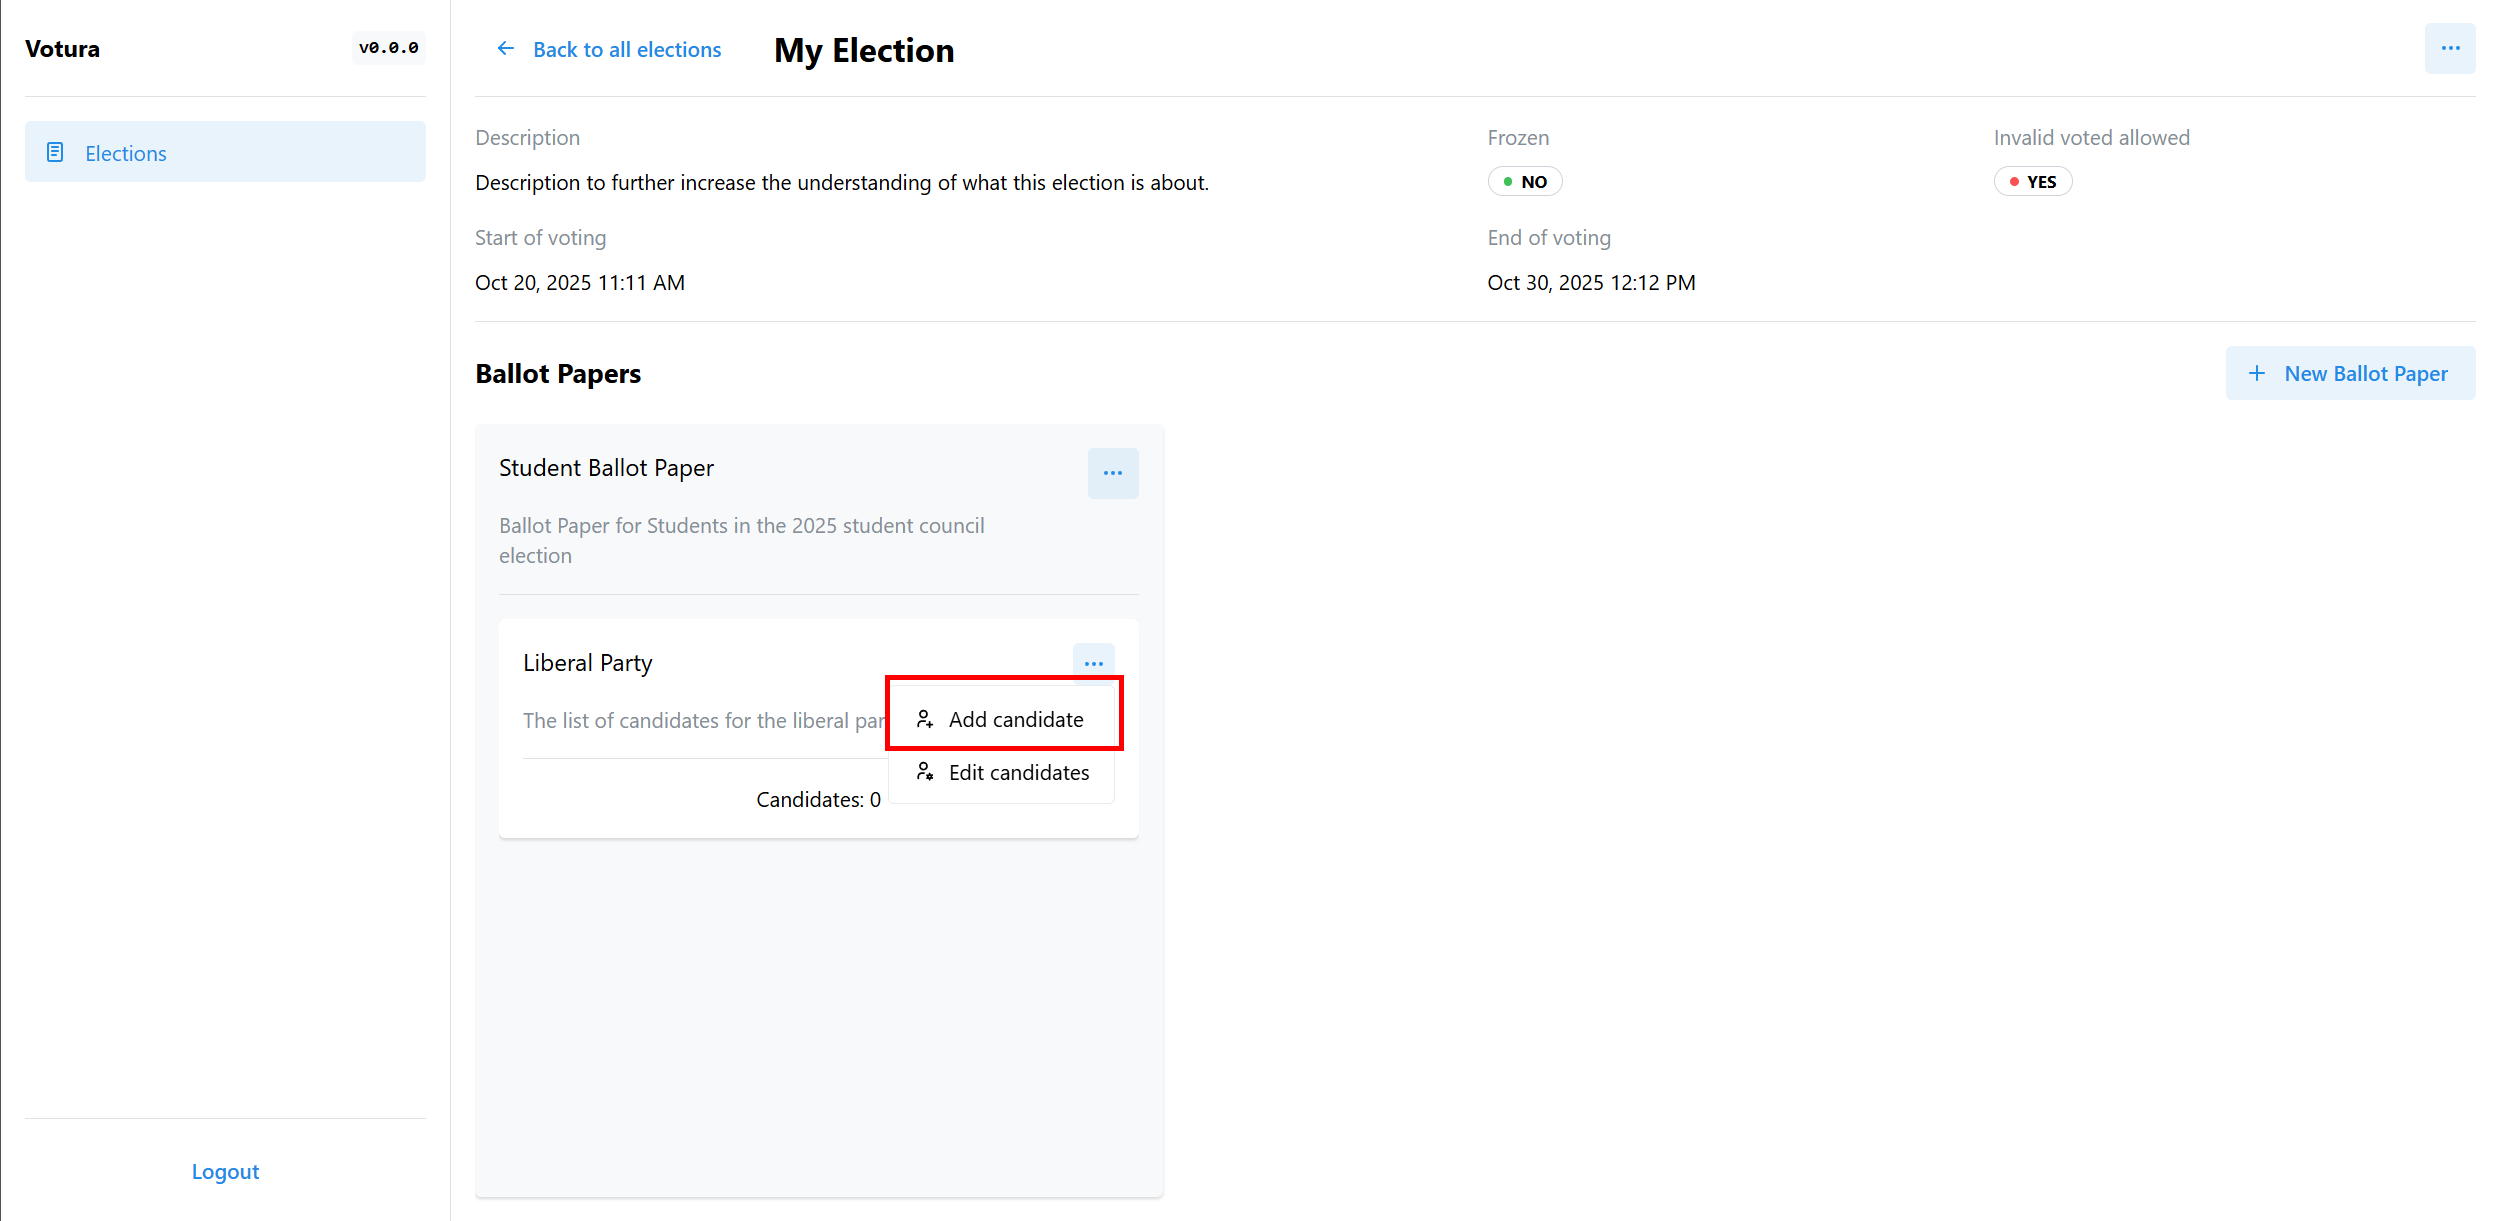
Task: Go back to all elections
Action: click(626, 49)
